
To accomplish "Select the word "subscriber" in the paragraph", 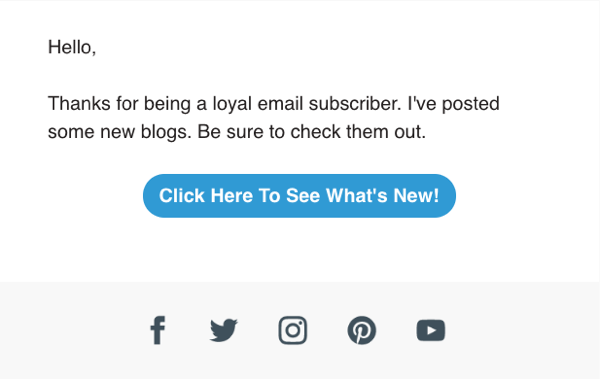I will [355, 104].
